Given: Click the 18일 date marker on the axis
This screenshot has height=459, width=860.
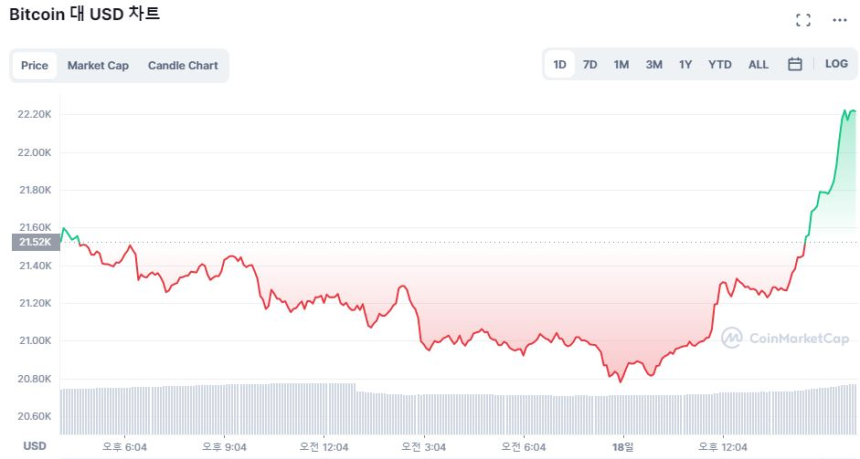Looking at the screenshot, I should click(623, 447).
